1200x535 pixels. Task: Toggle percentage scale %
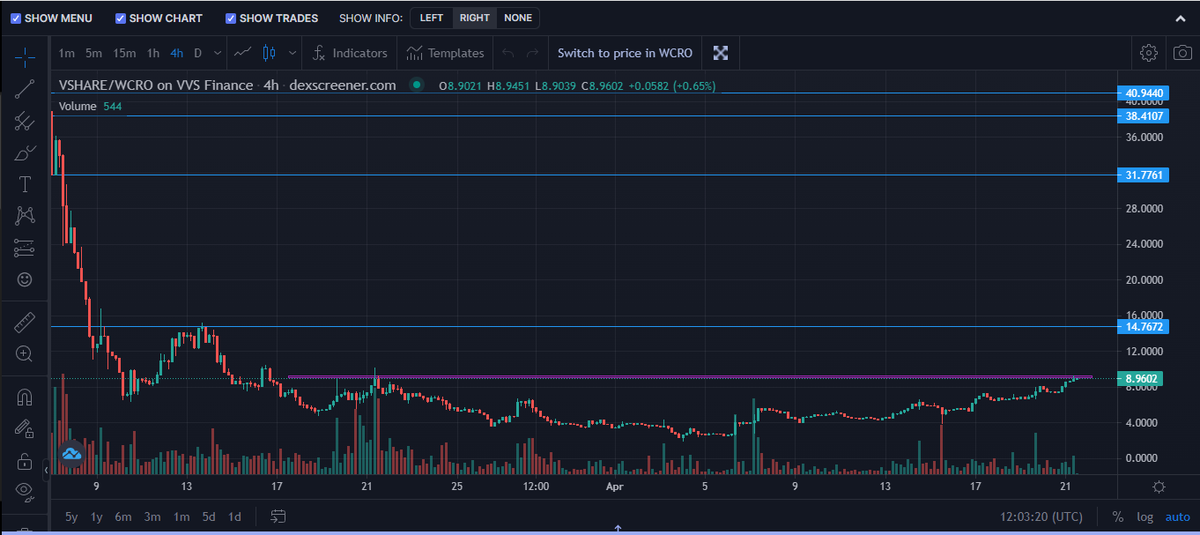pos(1118,517)
